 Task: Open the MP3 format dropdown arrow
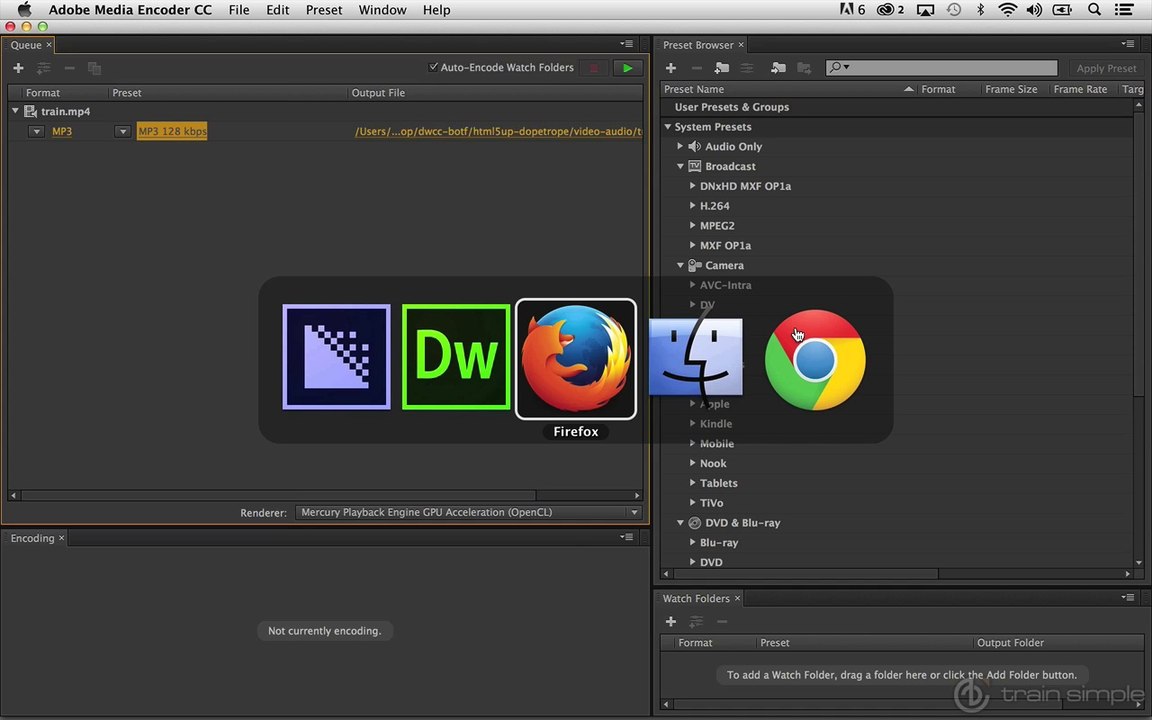point(36,132)
